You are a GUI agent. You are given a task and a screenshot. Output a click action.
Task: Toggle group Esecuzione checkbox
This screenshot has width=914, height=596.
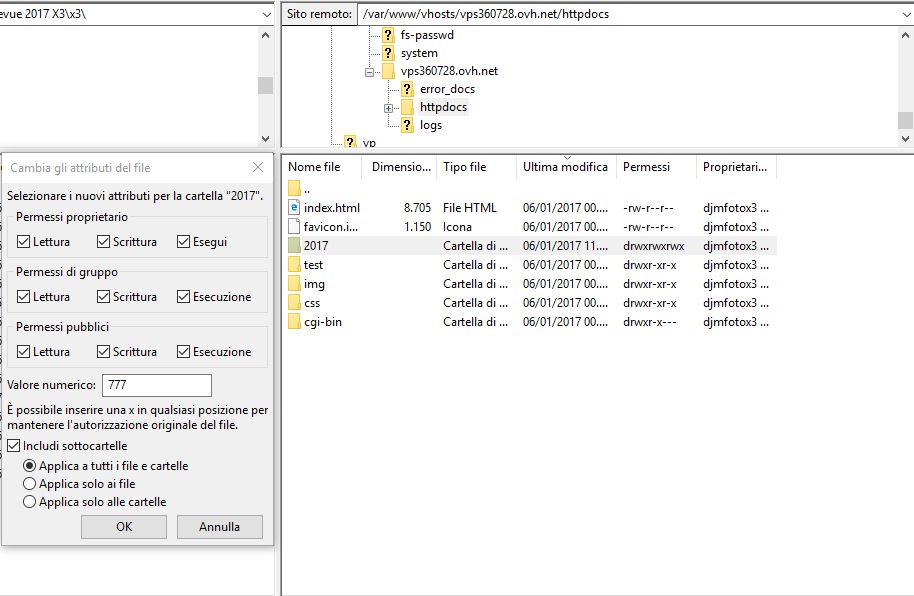[x=183, y=297]
